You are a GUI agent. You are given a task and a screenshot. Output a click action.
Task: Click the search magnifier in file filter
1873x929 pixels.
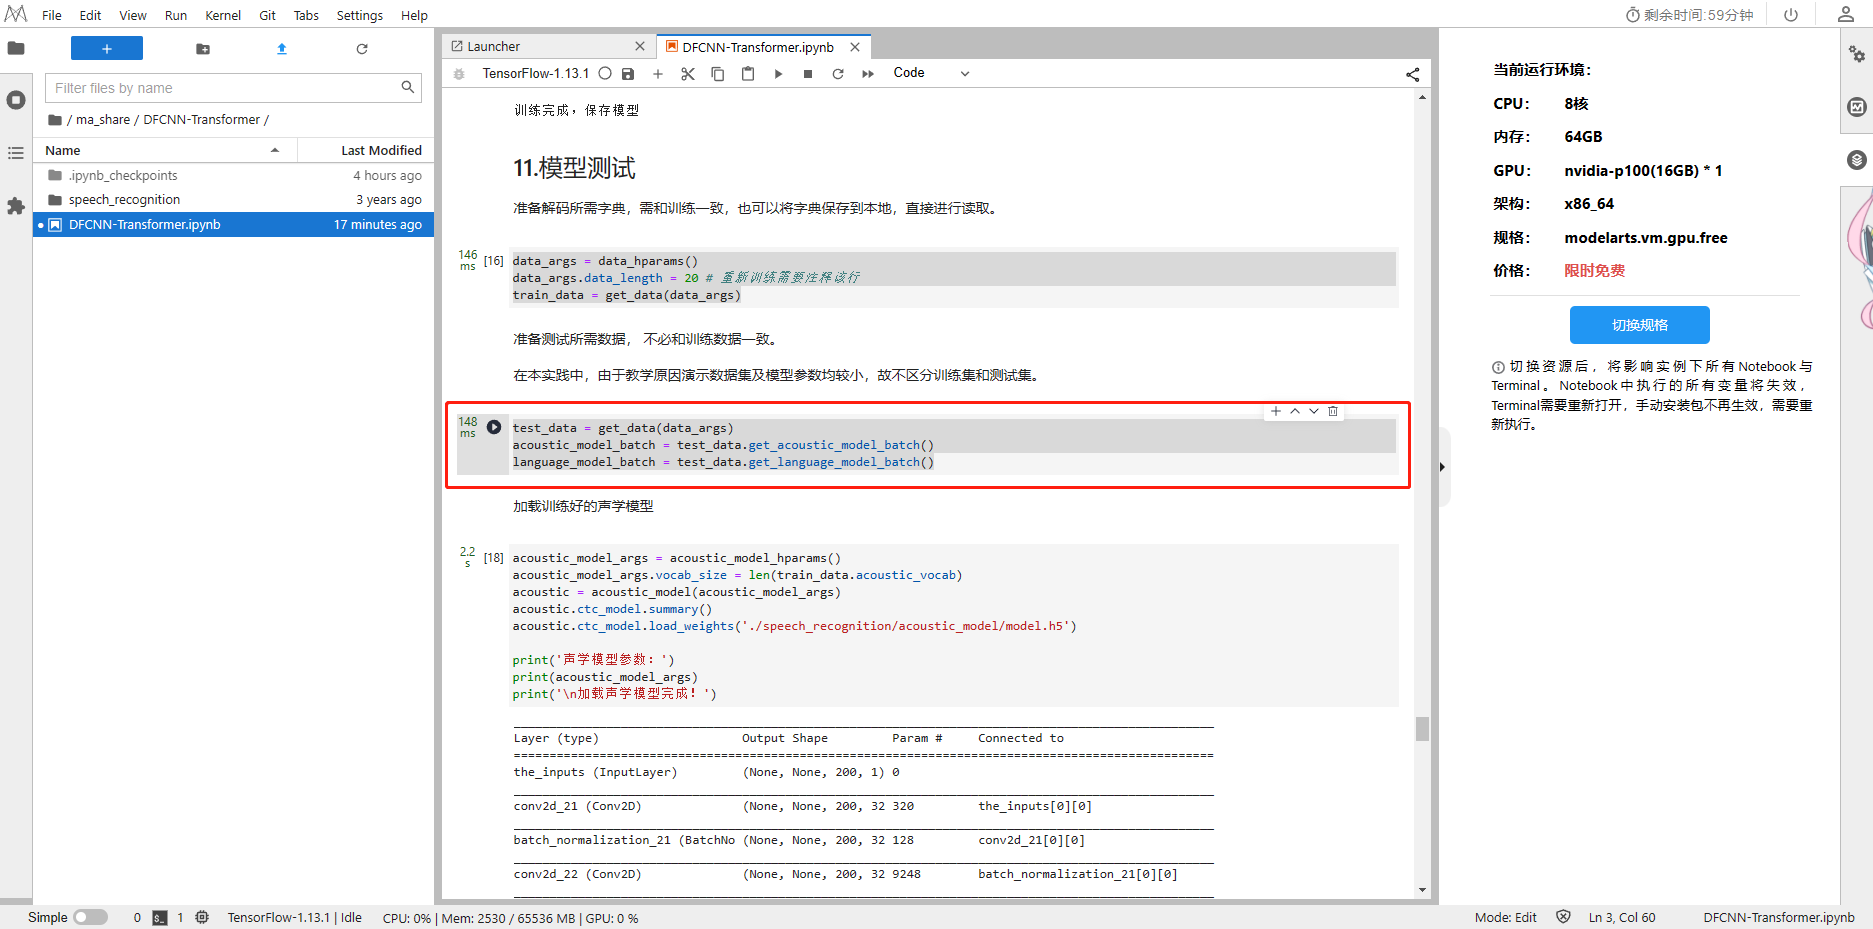pyautogui.click(x=408, y=87)
